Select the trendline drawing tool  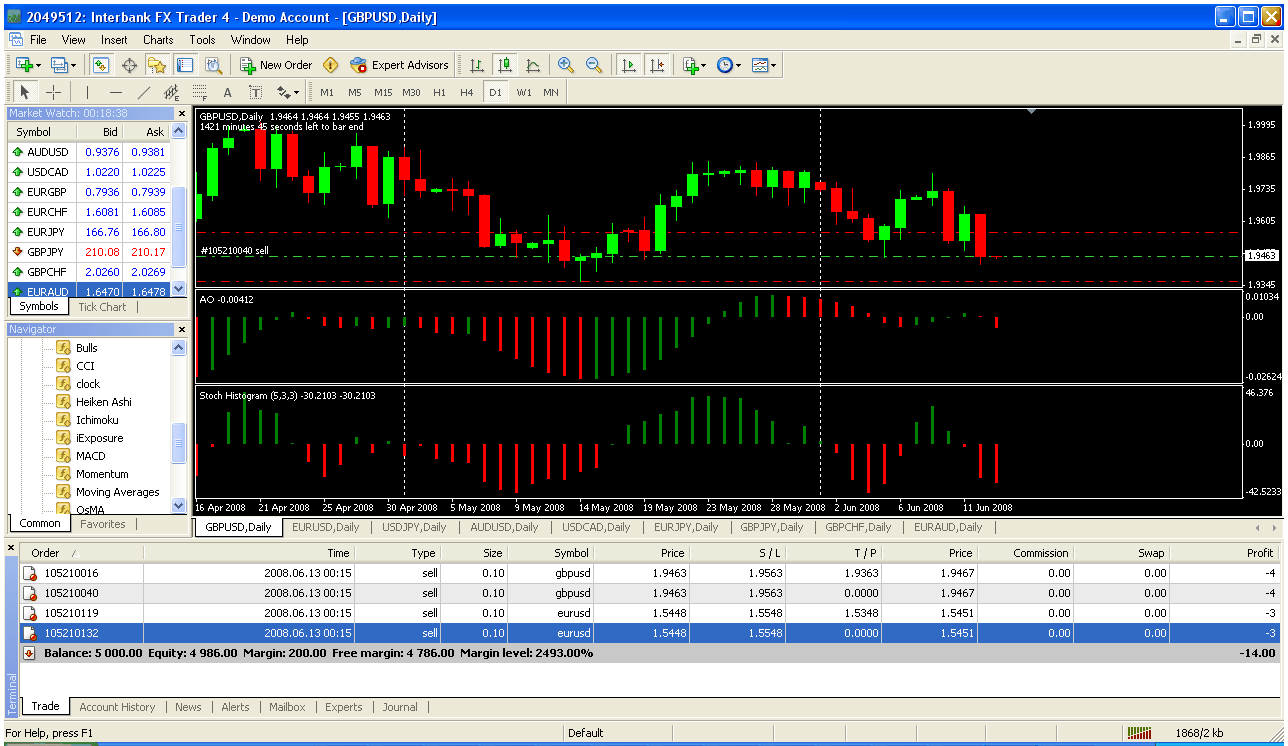[144, 92]
